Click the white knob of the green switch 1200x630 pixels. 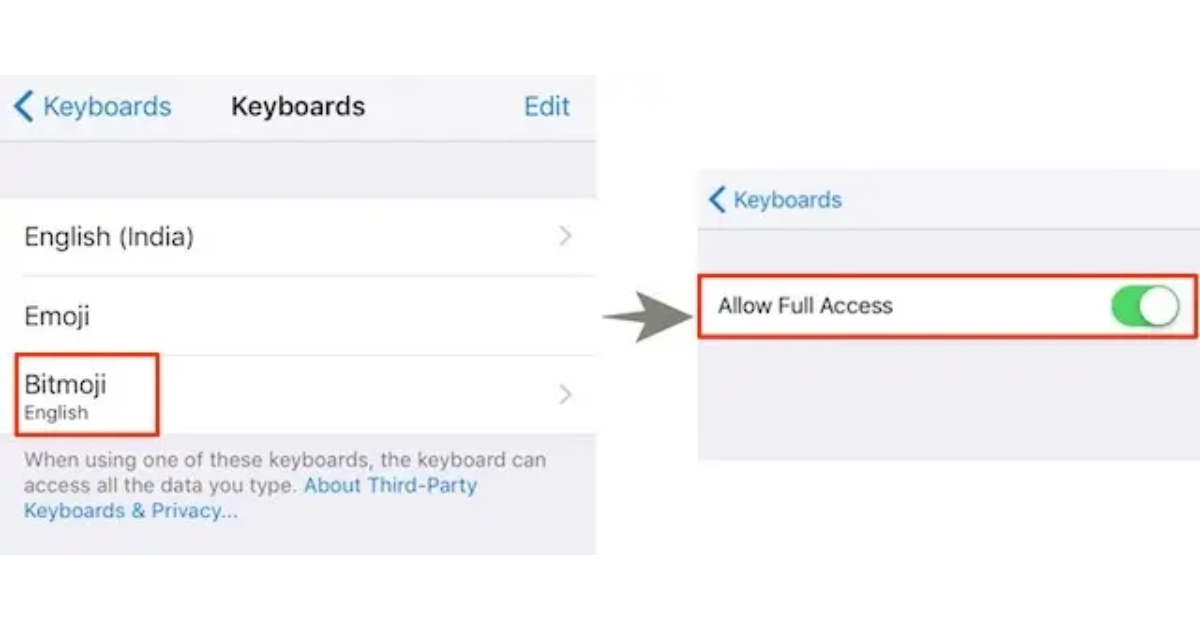(x=1159, y=306)
